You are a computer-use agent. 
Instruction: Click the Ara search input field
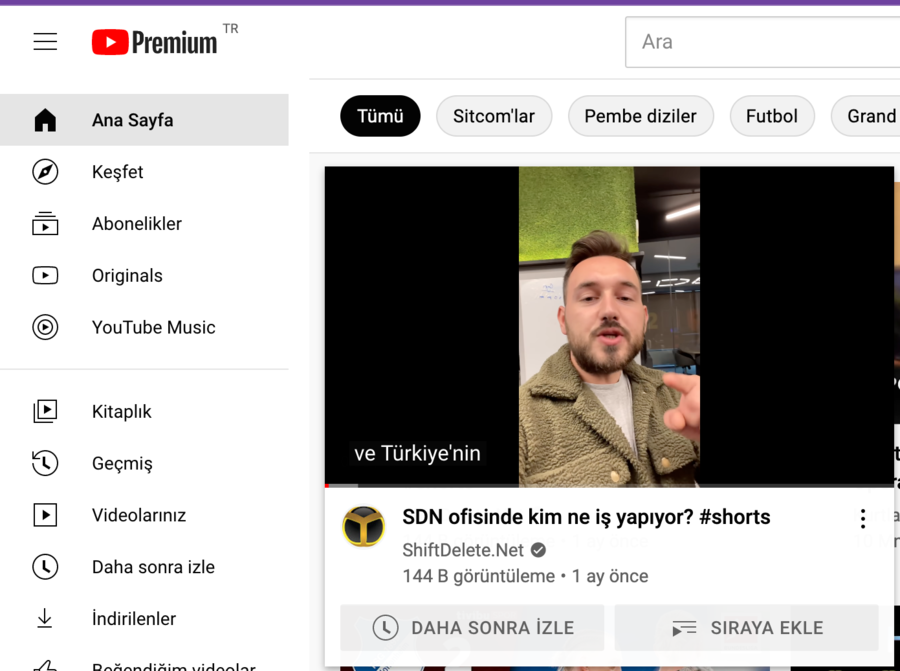(763, 42)
